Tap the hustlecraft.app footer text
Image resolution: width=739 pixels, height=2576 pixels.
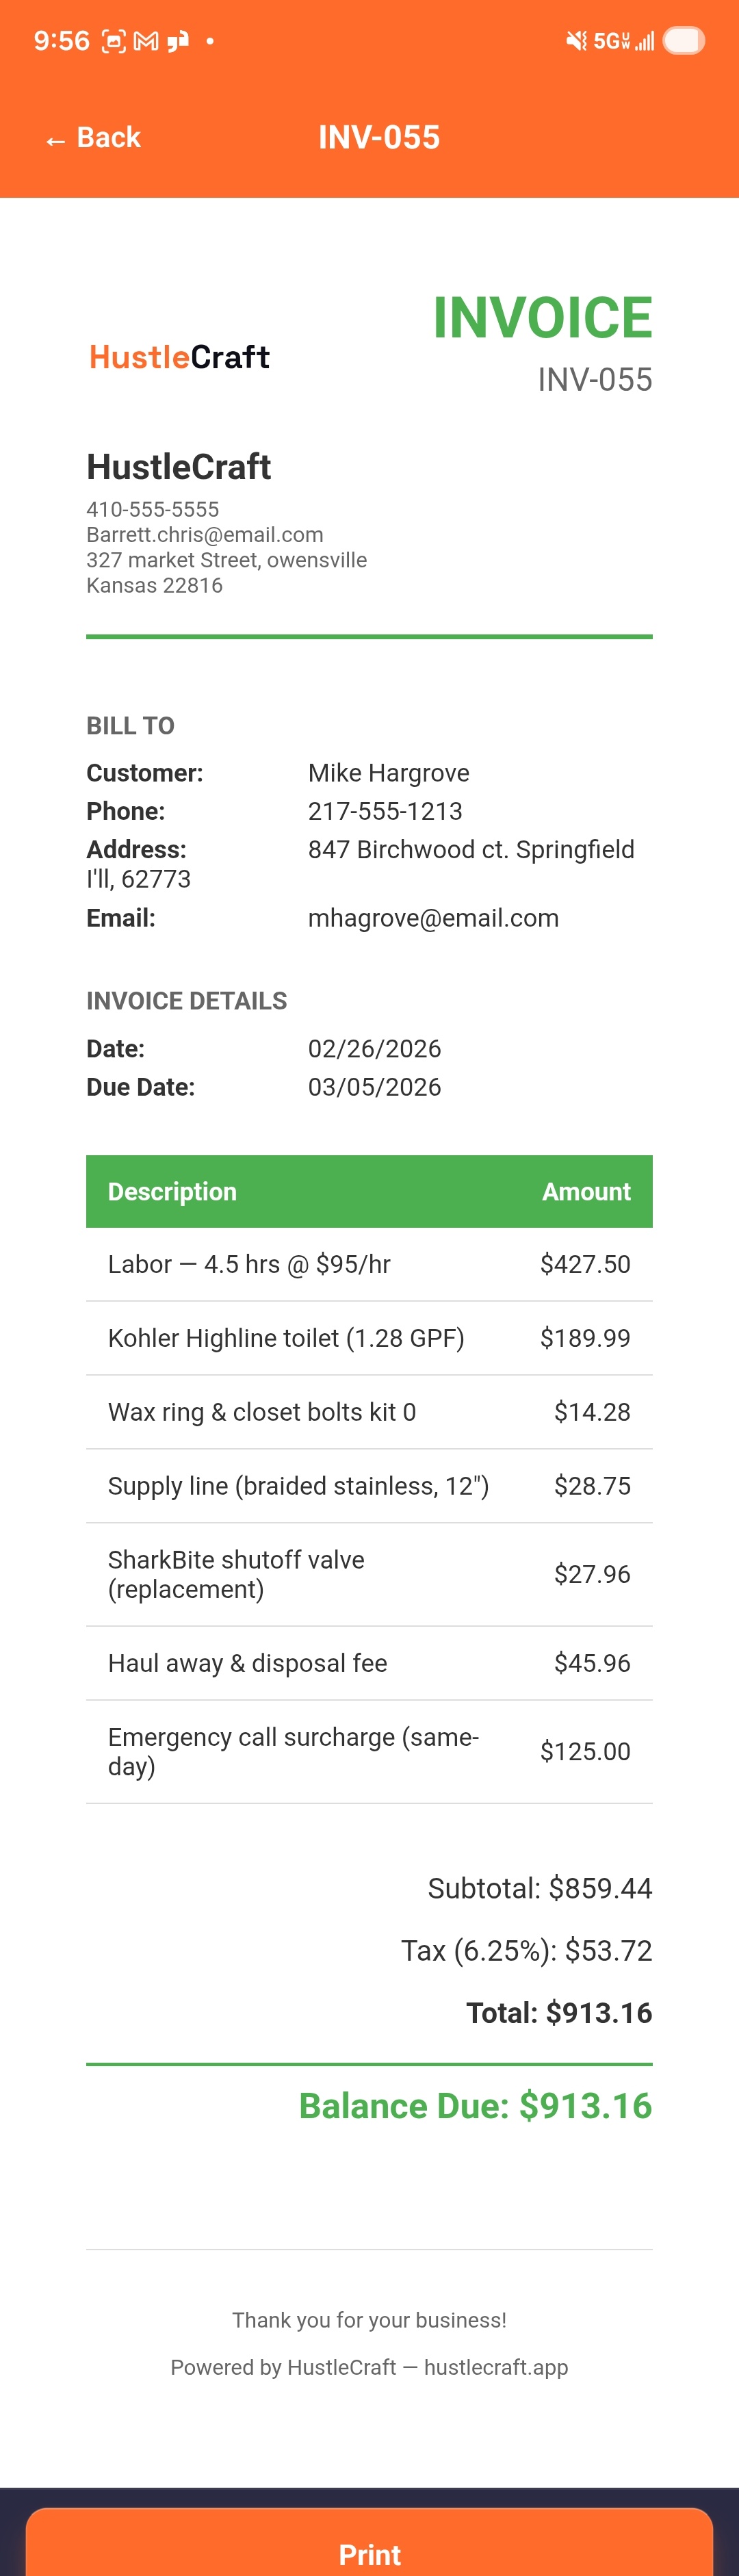(495, 2367)
